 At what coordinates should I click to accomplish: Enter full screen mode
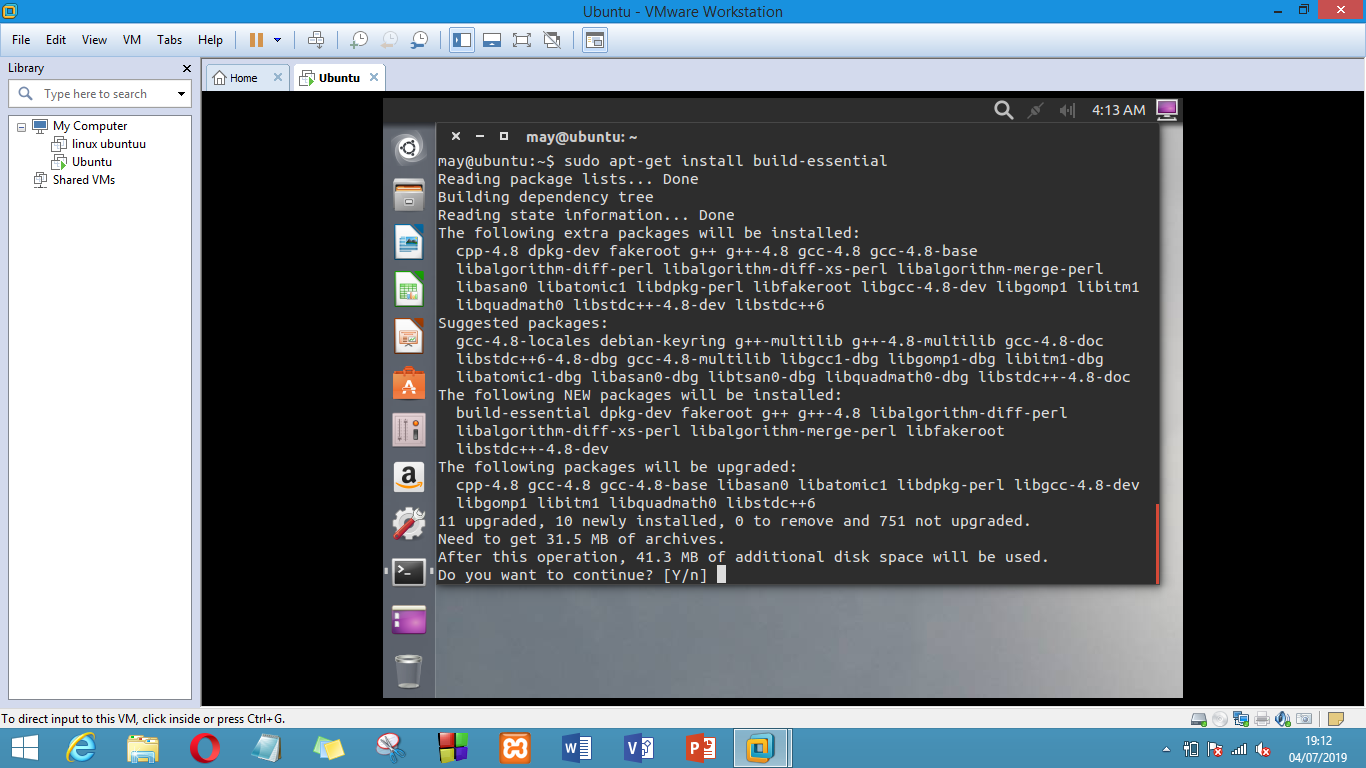tap(521, 40)
